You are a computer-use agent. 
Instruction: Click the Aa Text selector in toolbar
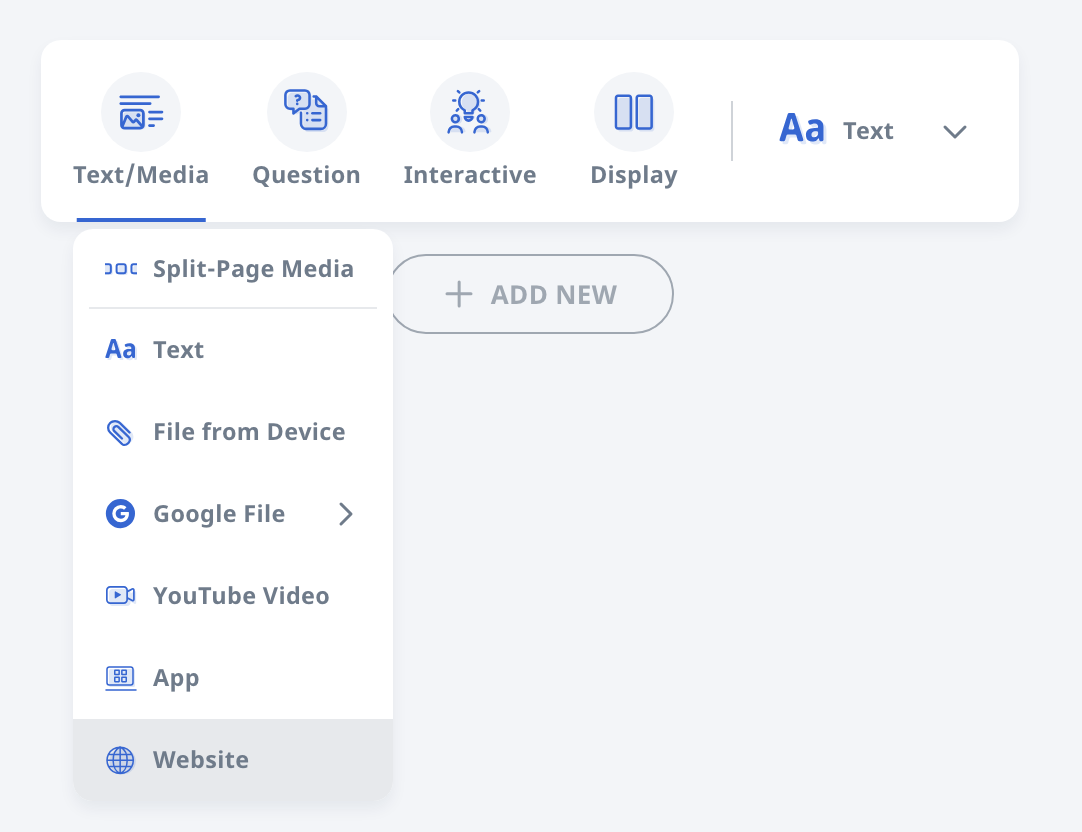pyautogui.click(x=836, y=131)
